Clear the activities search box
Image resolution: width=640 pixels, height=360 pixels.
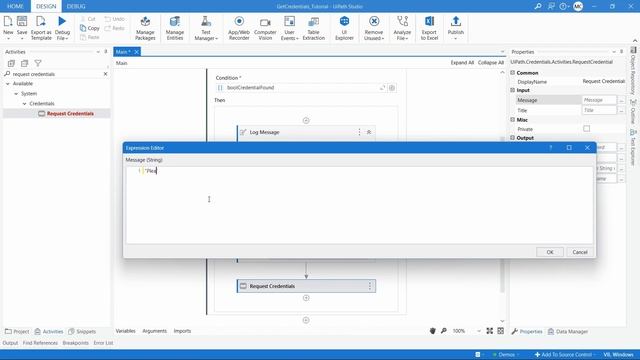pyautogui.click(x=105, y=74)
